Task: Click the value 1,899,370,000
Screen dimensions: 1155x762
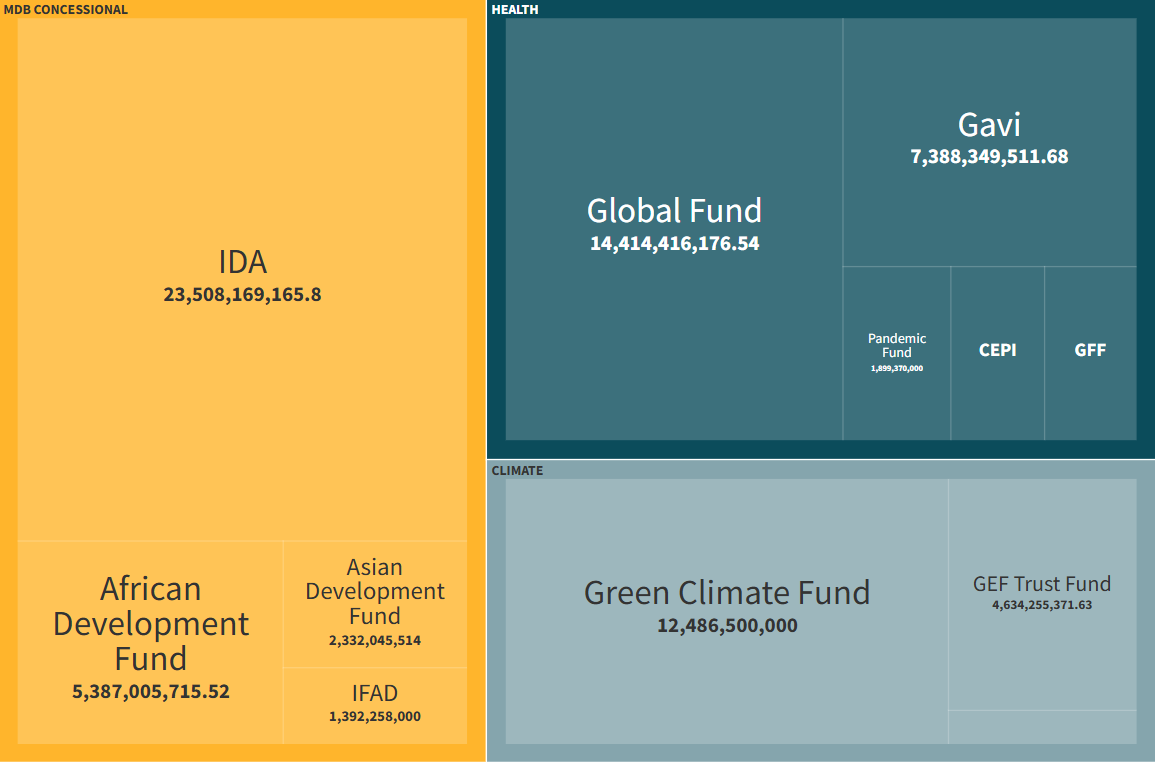Action: coord(896,368)
